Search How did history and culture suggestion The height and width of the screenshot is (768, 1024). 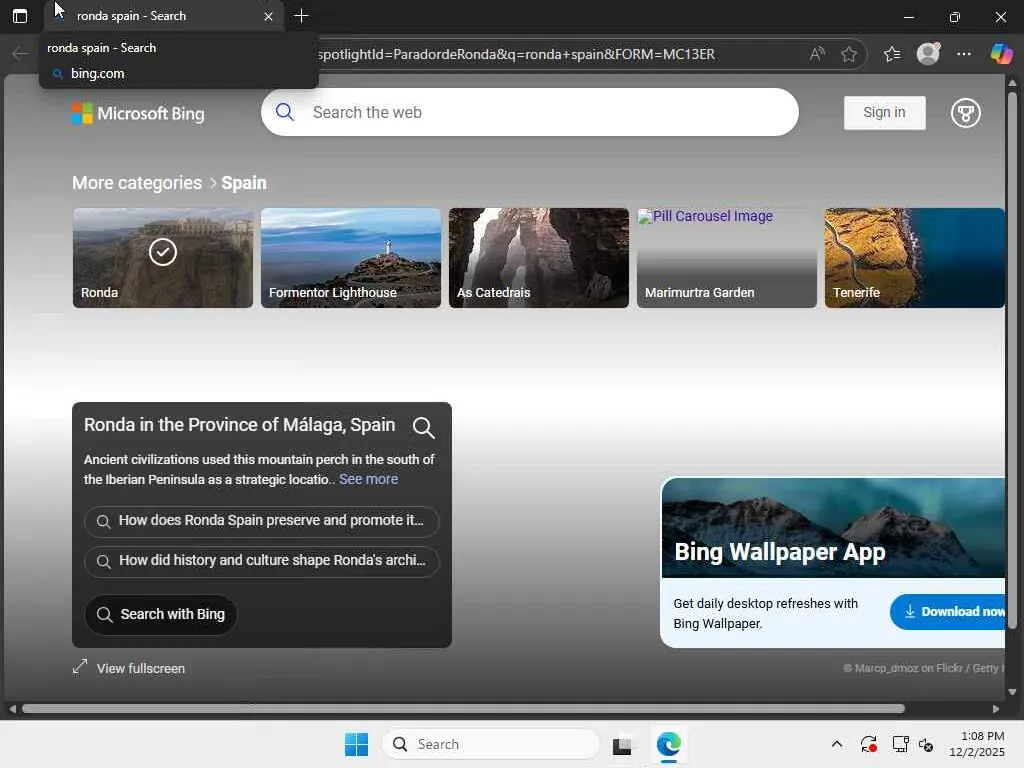[x=262, y=560]
